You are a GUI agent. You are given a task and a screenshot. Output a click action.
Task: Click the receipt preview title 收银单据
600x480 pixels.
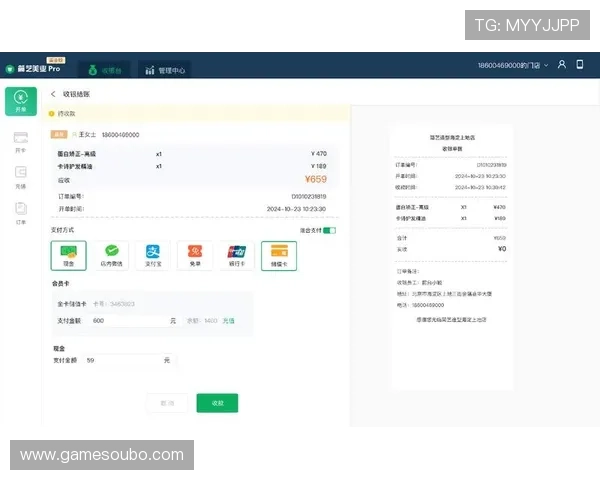click(452, 149)
